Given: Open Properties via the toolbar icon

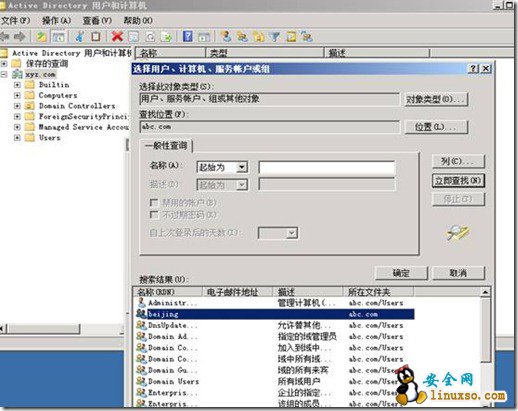Looking at the screenshot, I should 133,37.
